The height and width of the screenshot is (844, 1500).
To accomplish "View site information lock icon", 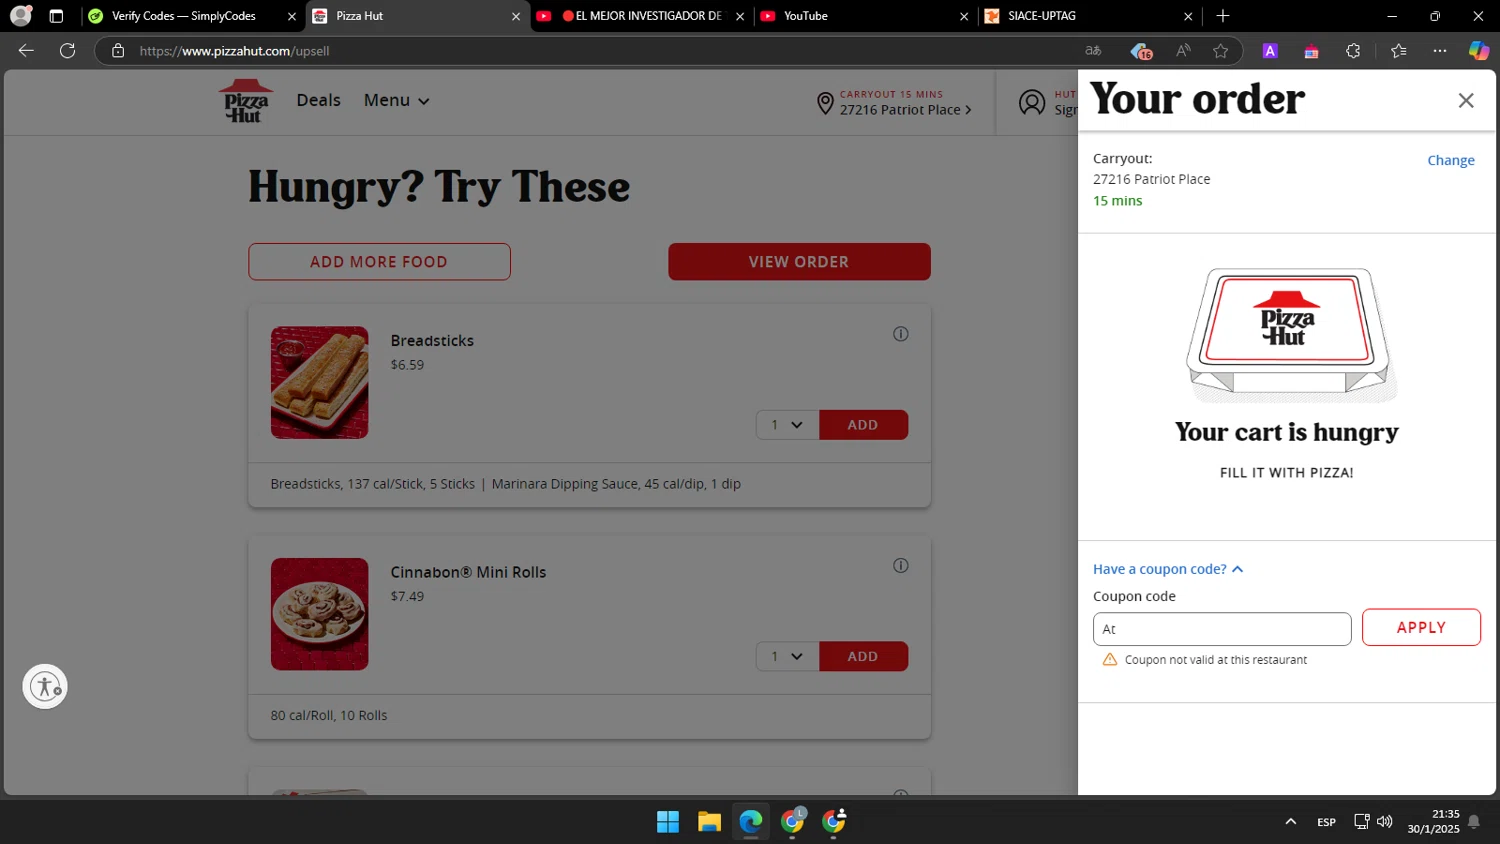I will tap(118, 51).
